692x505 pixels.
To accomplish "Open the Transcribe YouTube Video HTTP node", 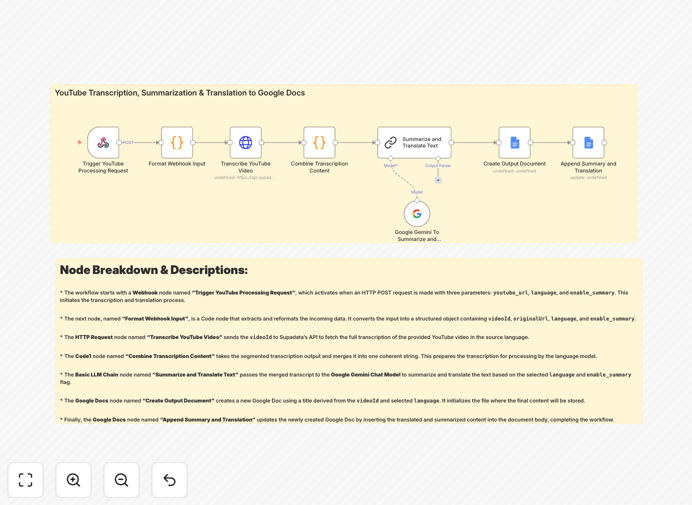I will click(x=246, y=143).
